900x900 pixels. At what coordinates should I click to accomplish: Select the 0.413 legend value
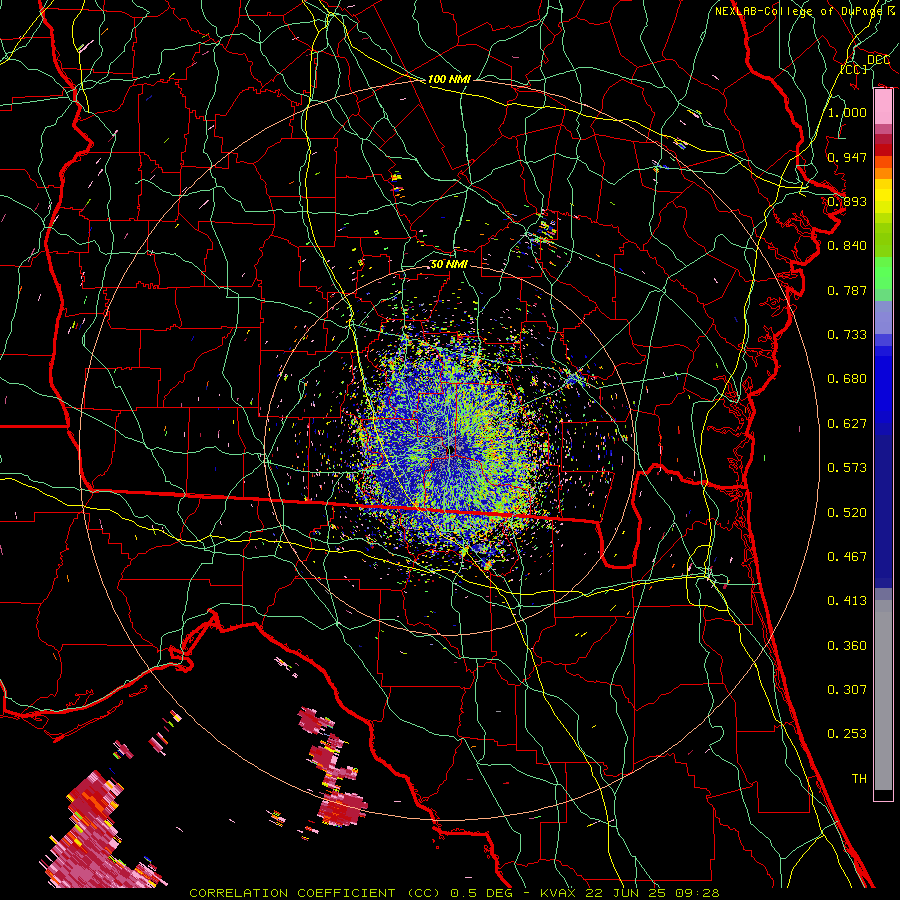click(847, 600)
